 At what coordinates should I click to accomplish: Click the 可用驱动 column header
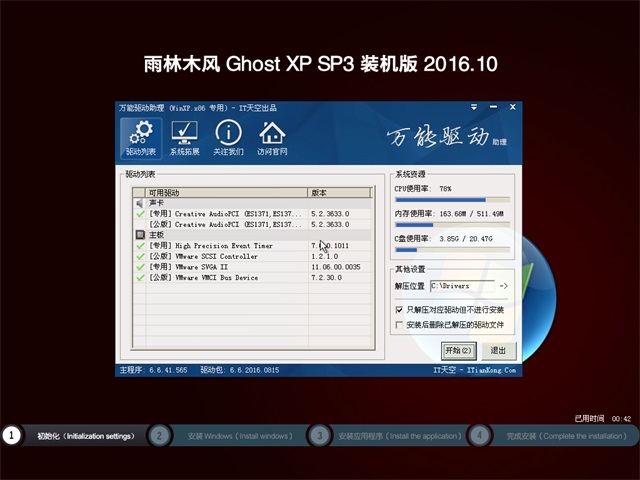pyautogui.click(x=226, y=193)
